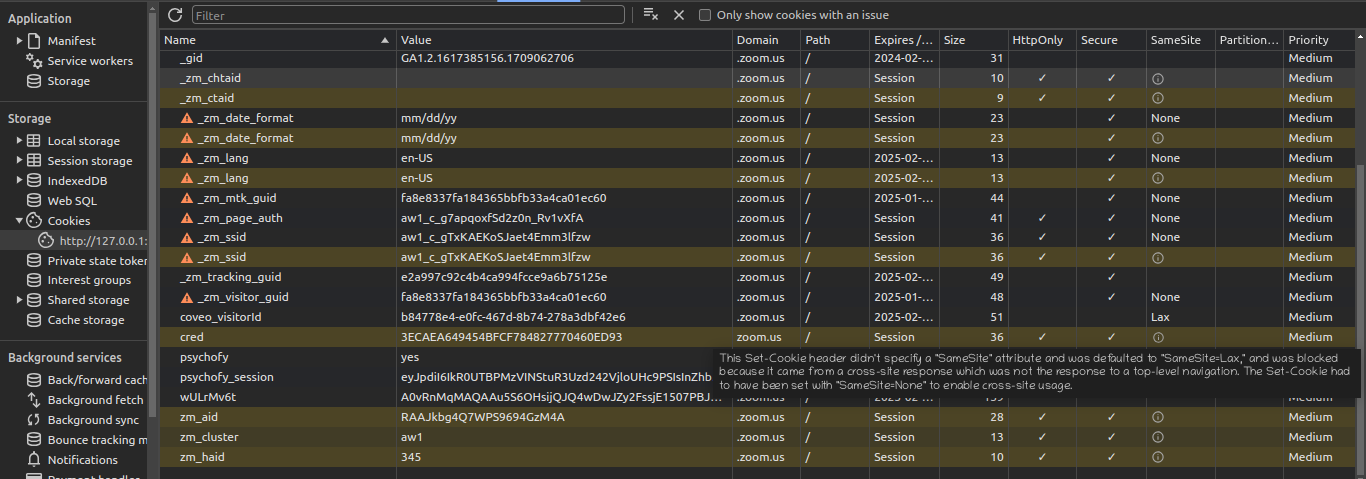
Task: Click the SameSite info icon in zm_cluster row
Action: [1157, 437]
